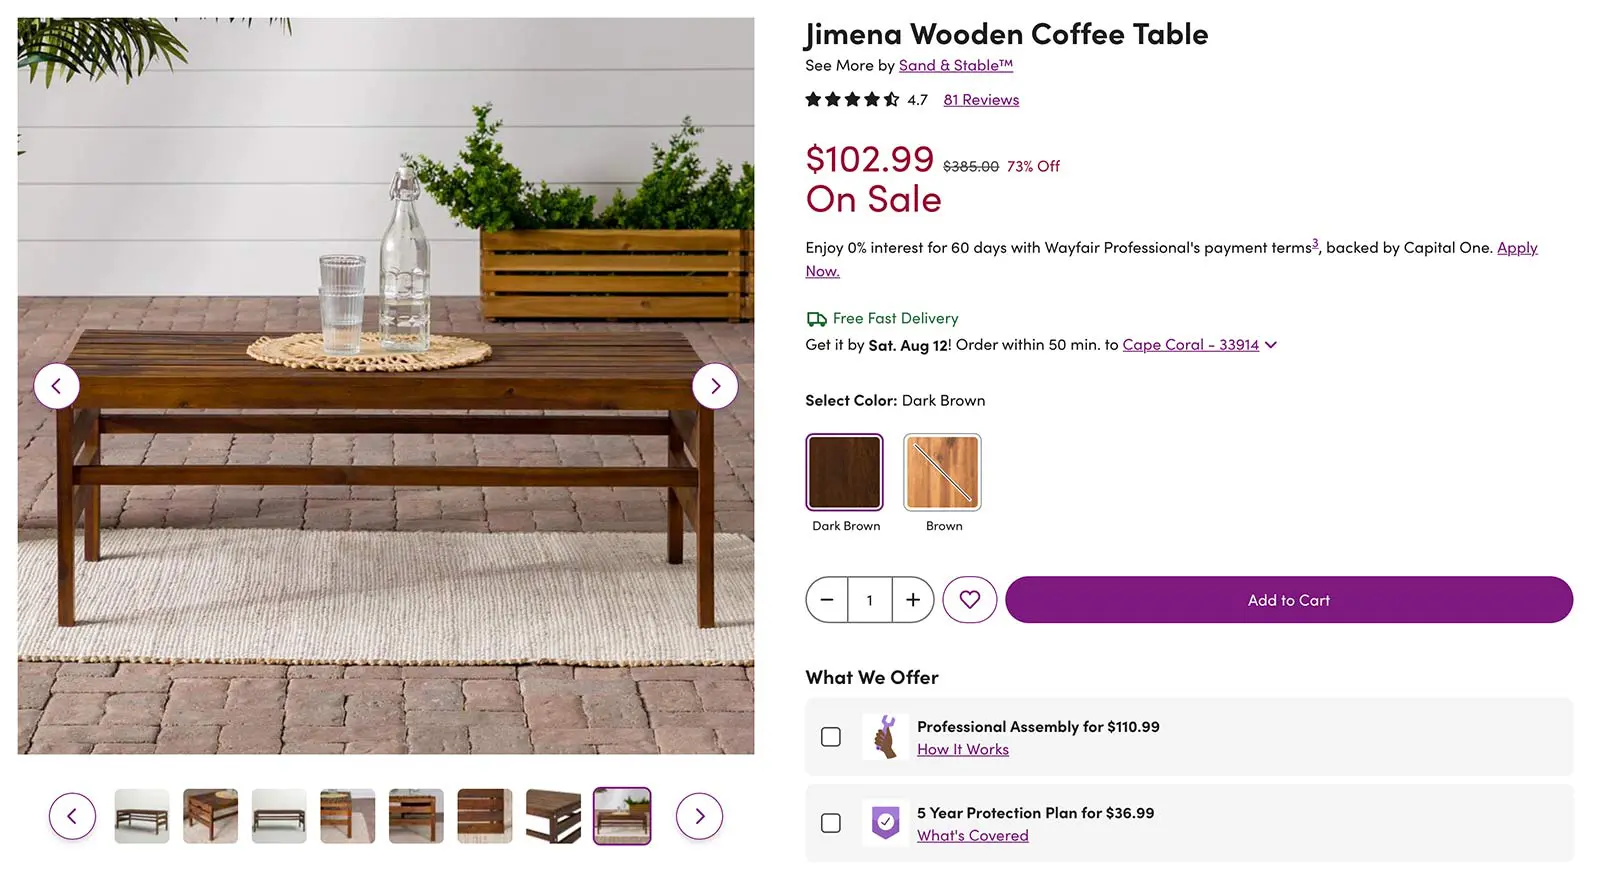Open the 81 Reviews link
Image resolution: width=1600 pixels, height=875 pixels.
[x=981, y=100]
